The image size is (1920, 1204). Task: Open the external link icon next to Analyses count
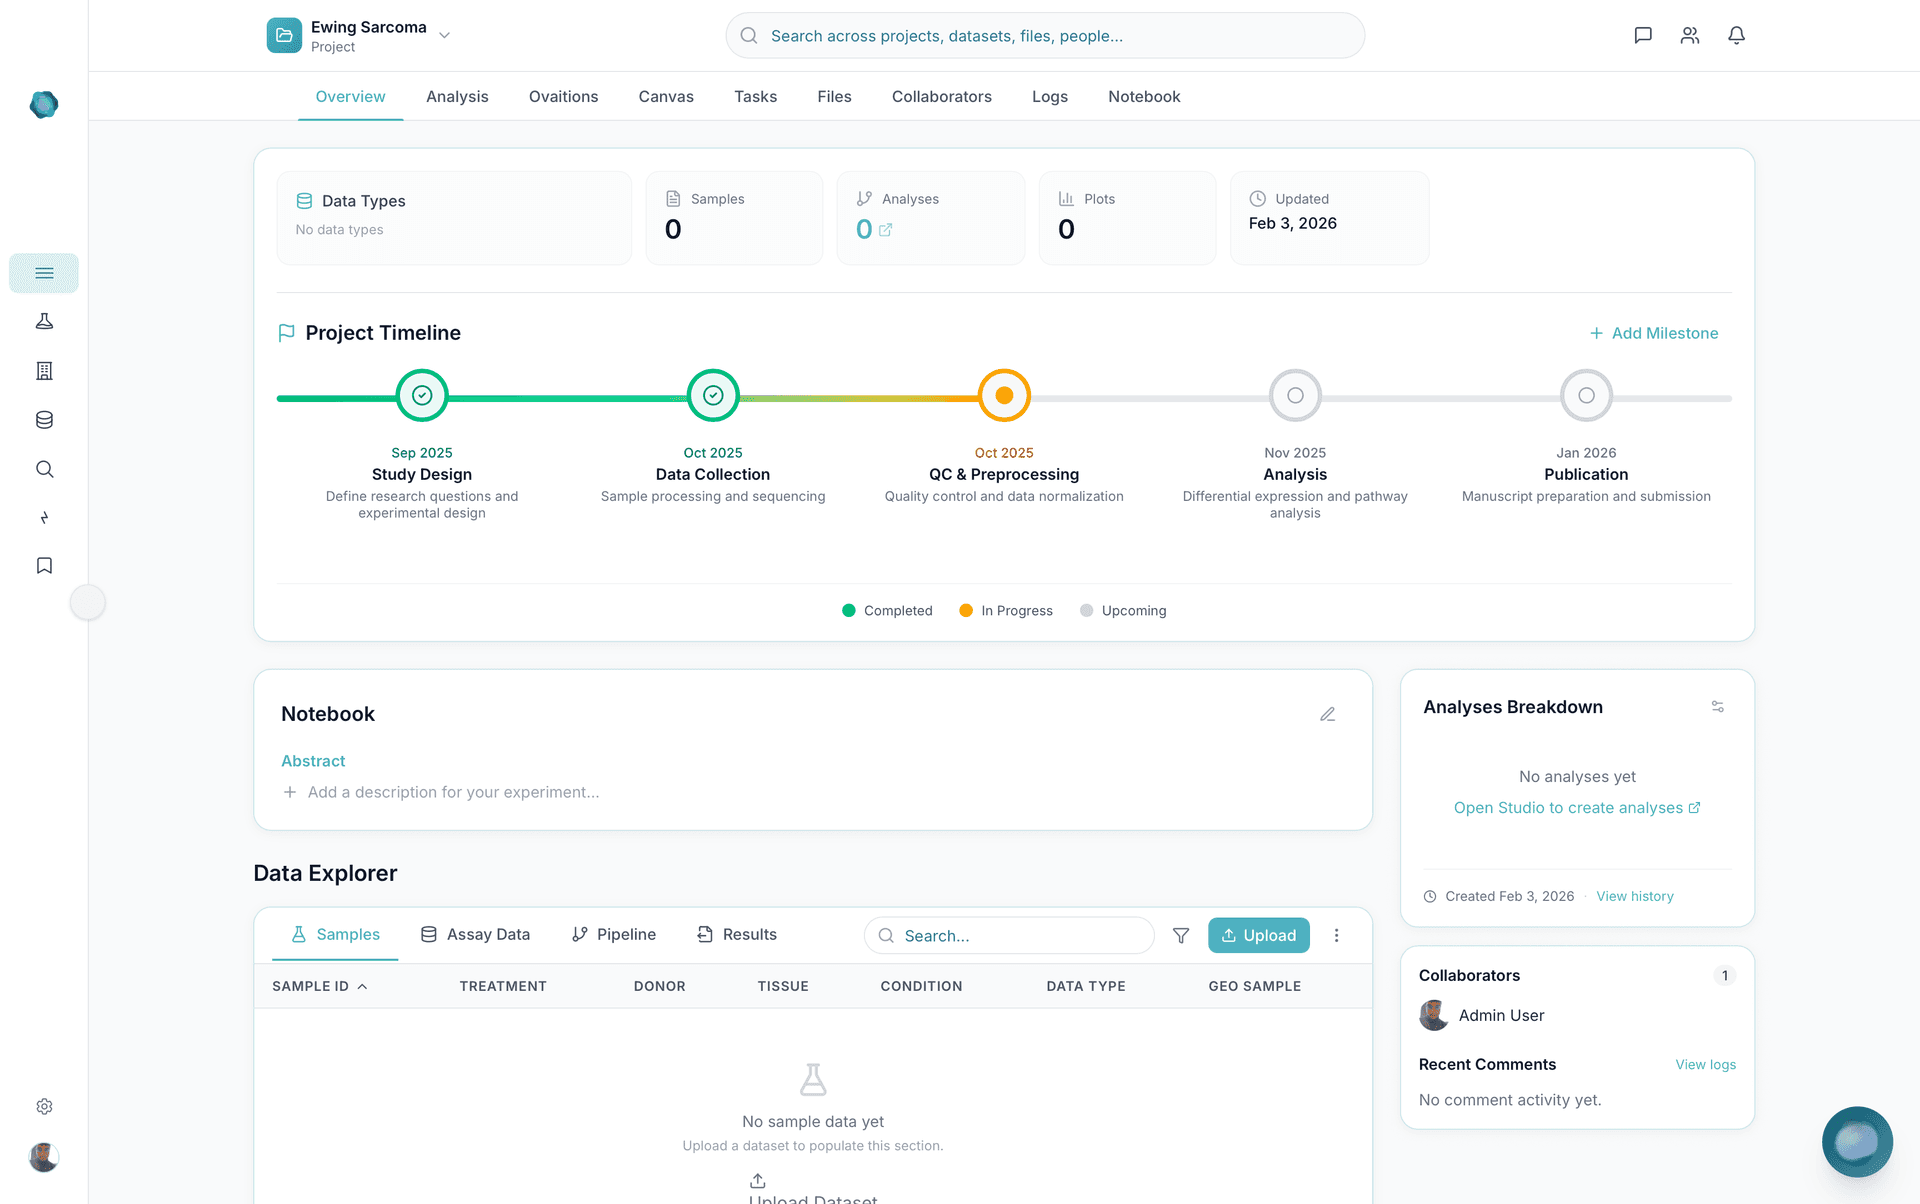(x=885, y=230)
